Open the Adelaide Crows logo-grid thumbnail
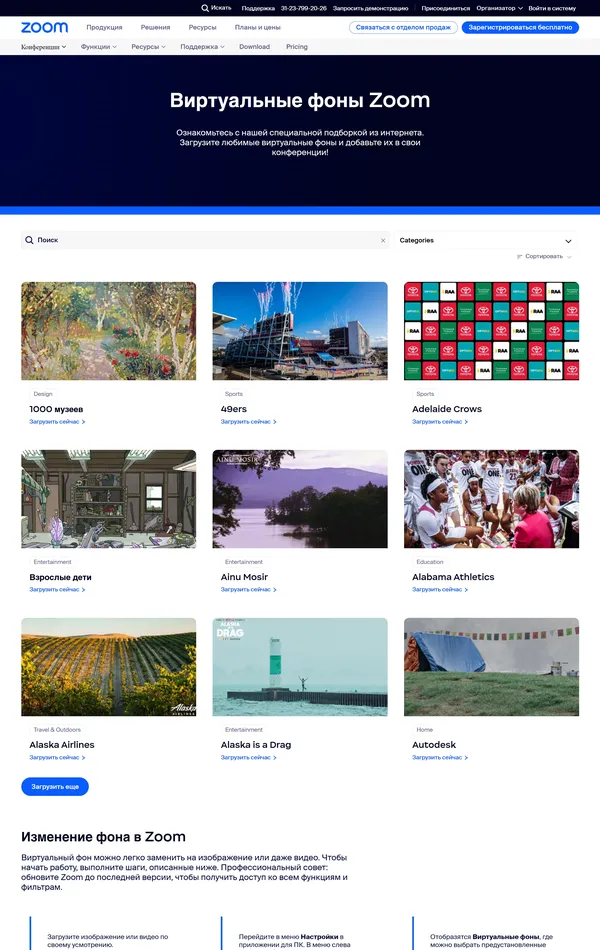The image size is (600, 950). coord(492,331)
